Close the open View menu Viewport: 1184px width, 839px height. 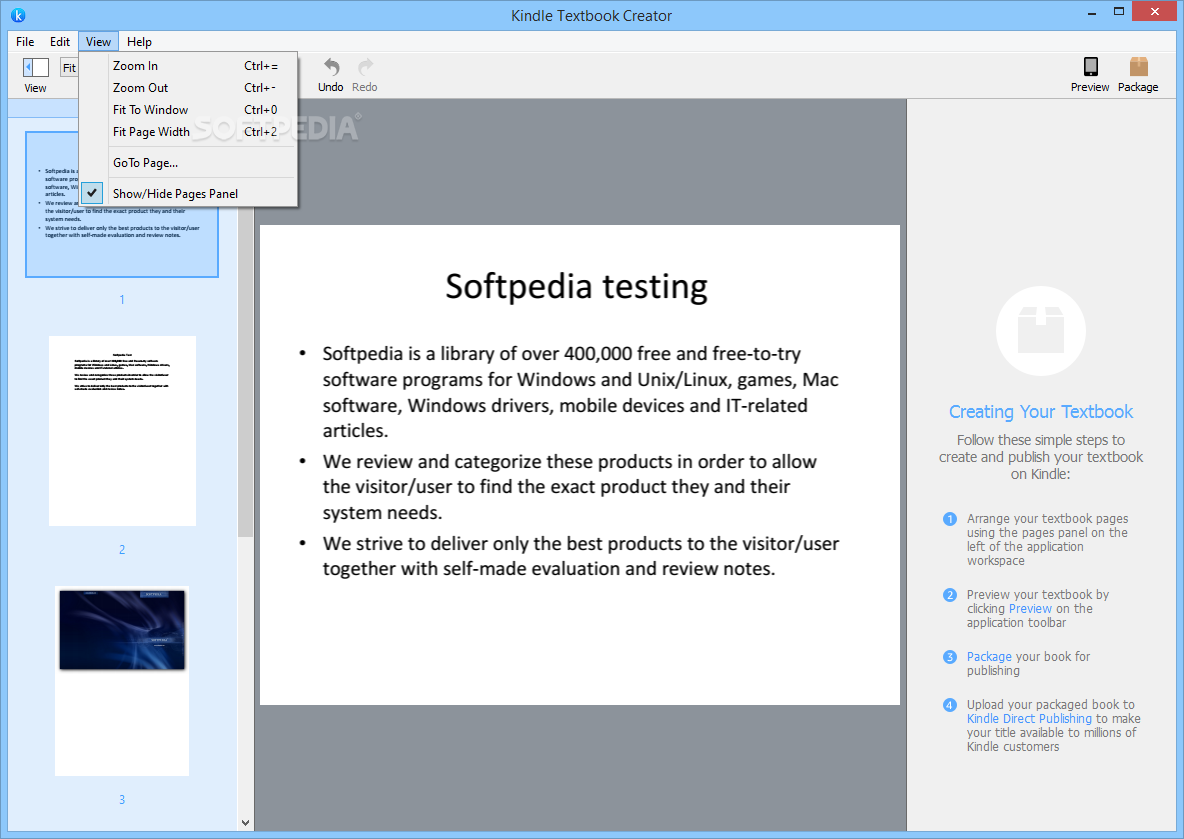click(x=98, y=42)
